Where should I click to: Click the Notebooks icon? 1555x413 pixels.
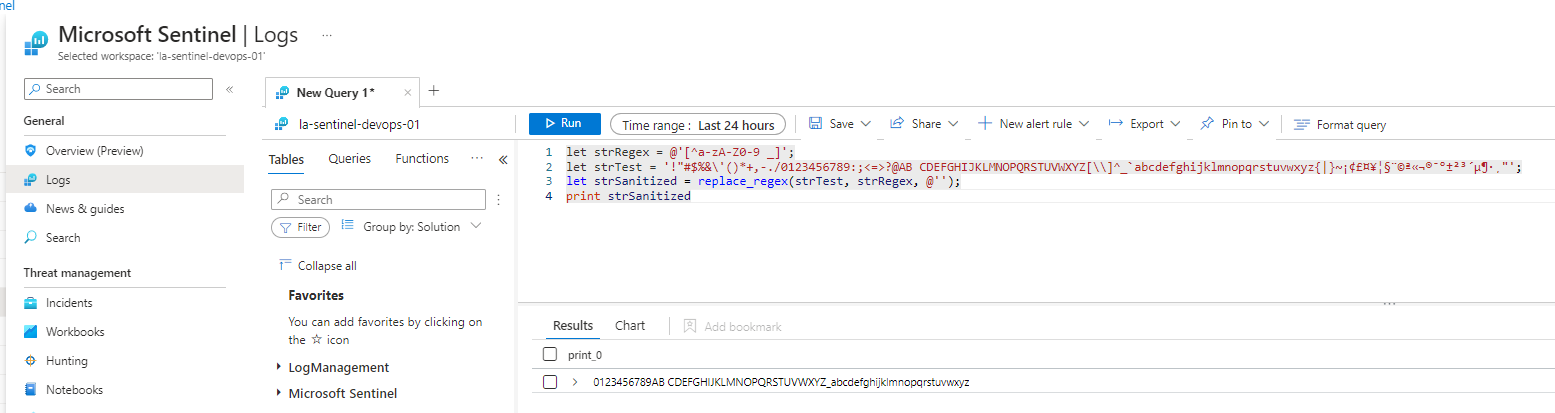(31, 390)
